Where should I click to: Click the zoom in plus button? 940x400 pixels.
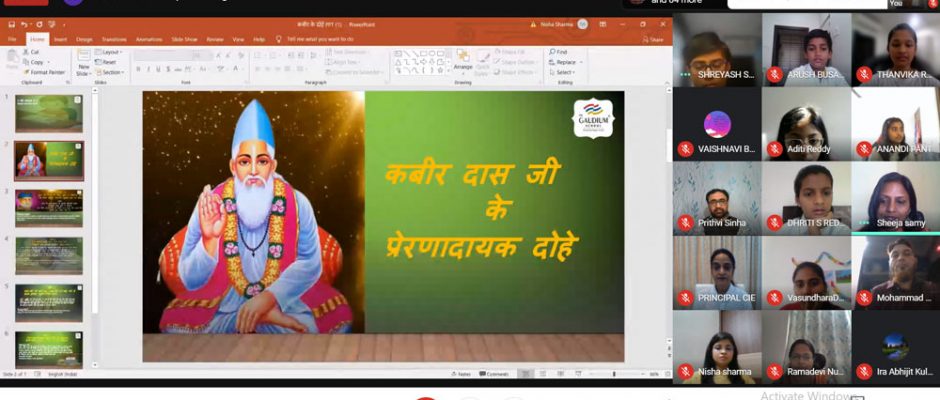[642, 374]
